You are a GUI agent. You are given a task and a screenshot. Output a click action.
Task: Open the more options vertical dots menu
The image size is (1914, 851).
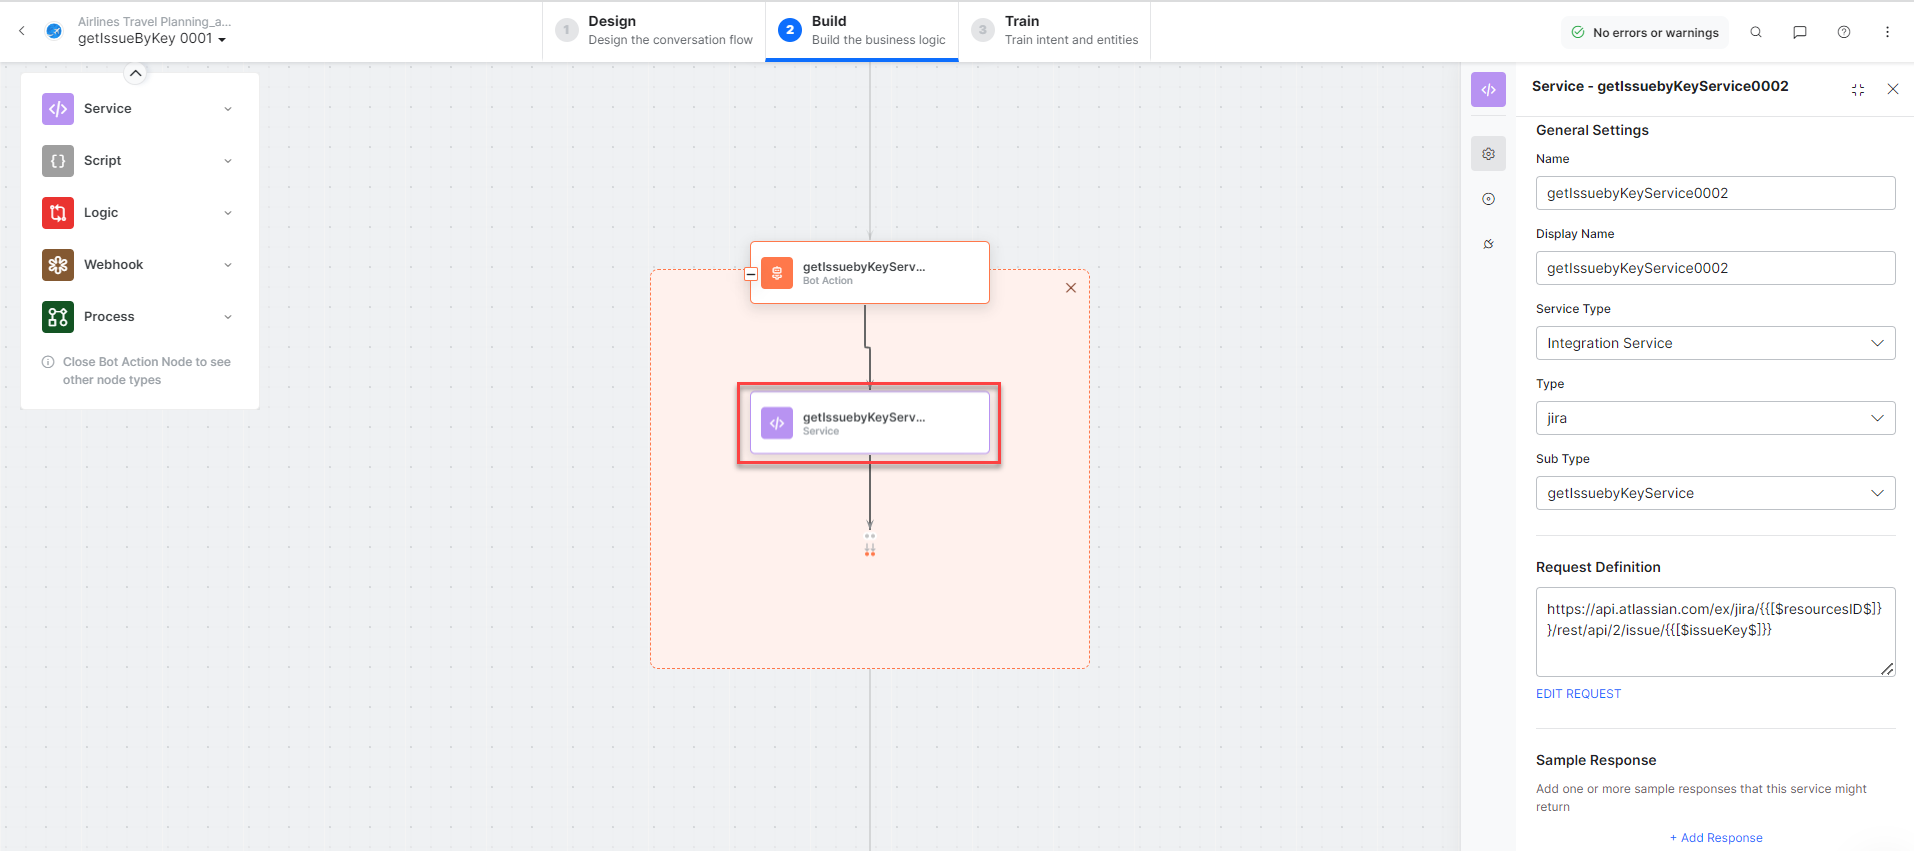1887,32
